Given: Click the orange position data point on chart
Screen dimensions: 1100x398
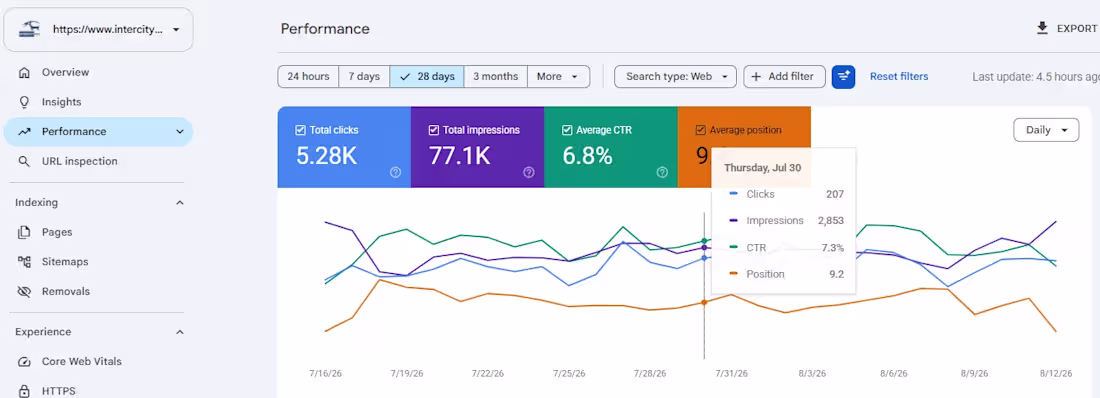Looking at the screenshot, I should 704,303.
